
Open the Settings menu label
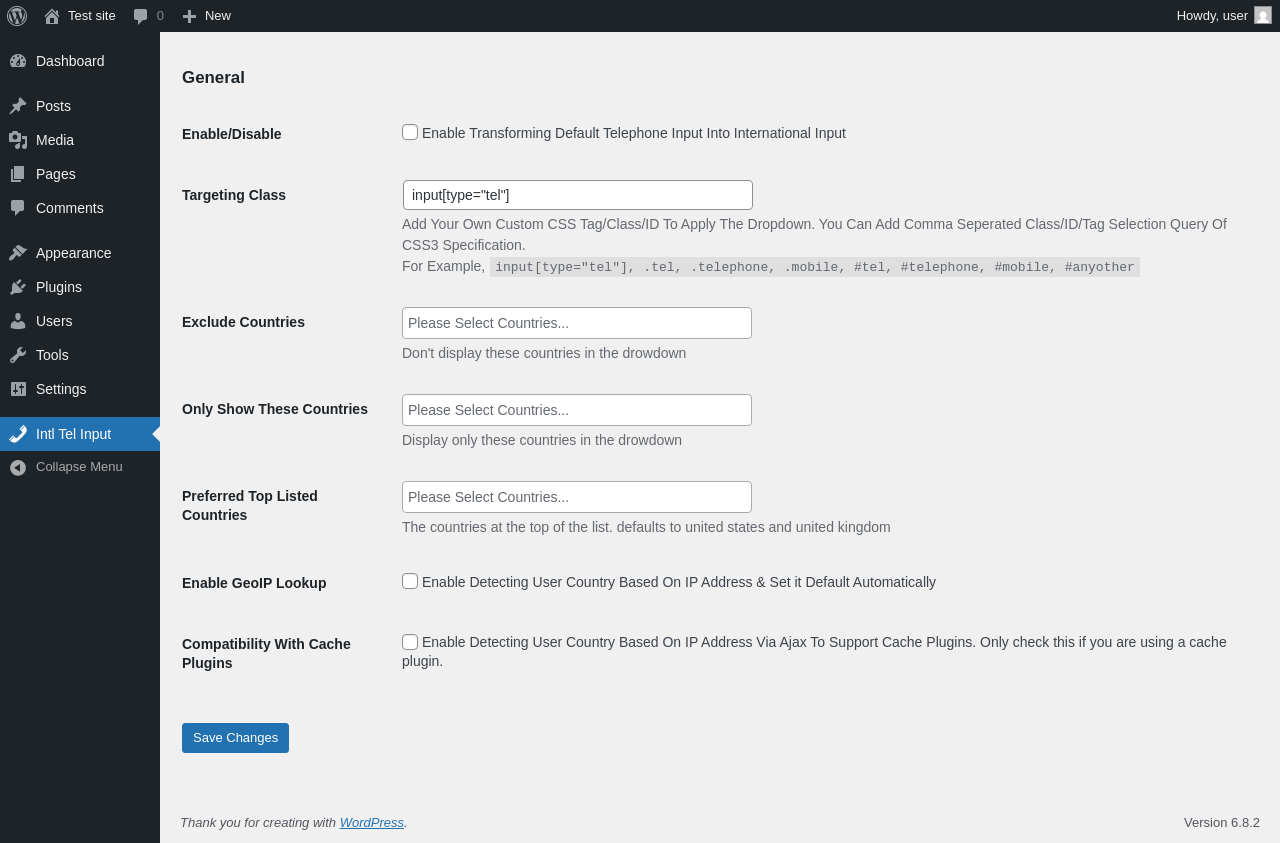click(x=61, y=389)
